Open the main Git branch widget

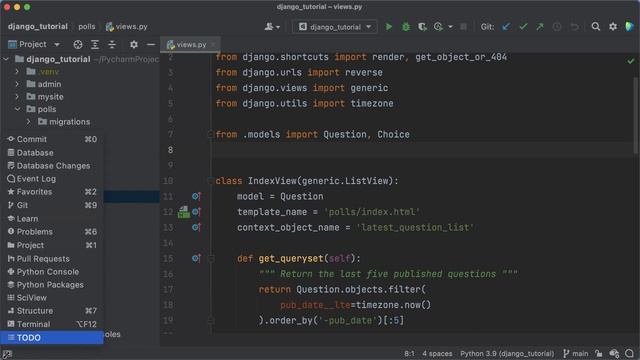(x=576, y=354)
